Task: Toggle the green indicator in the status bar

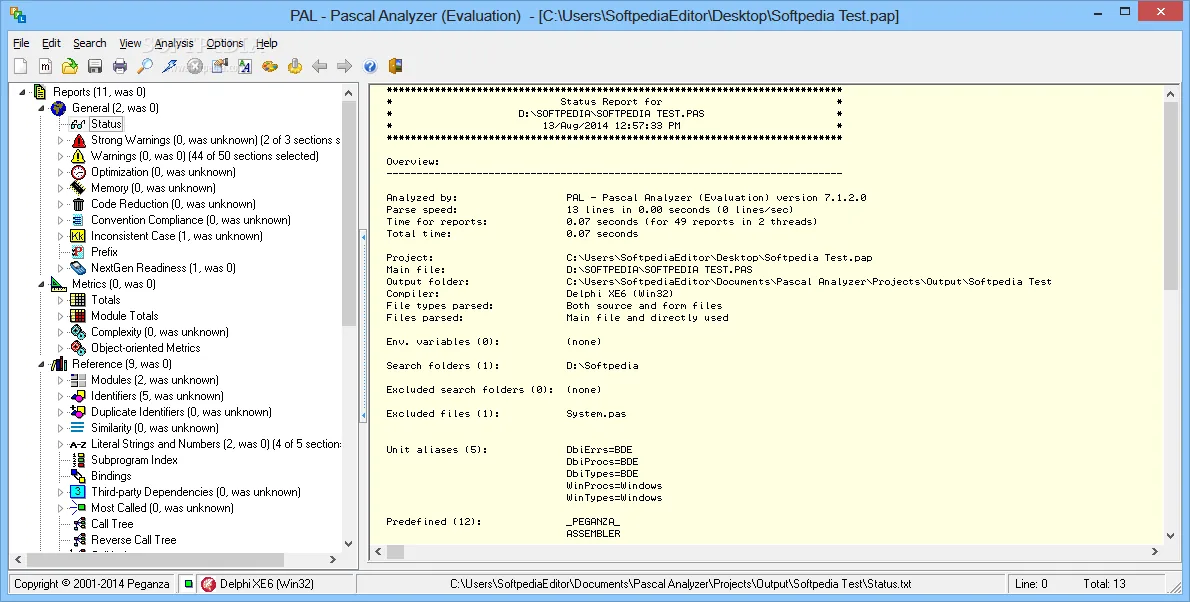Action: tap(188, 584)
